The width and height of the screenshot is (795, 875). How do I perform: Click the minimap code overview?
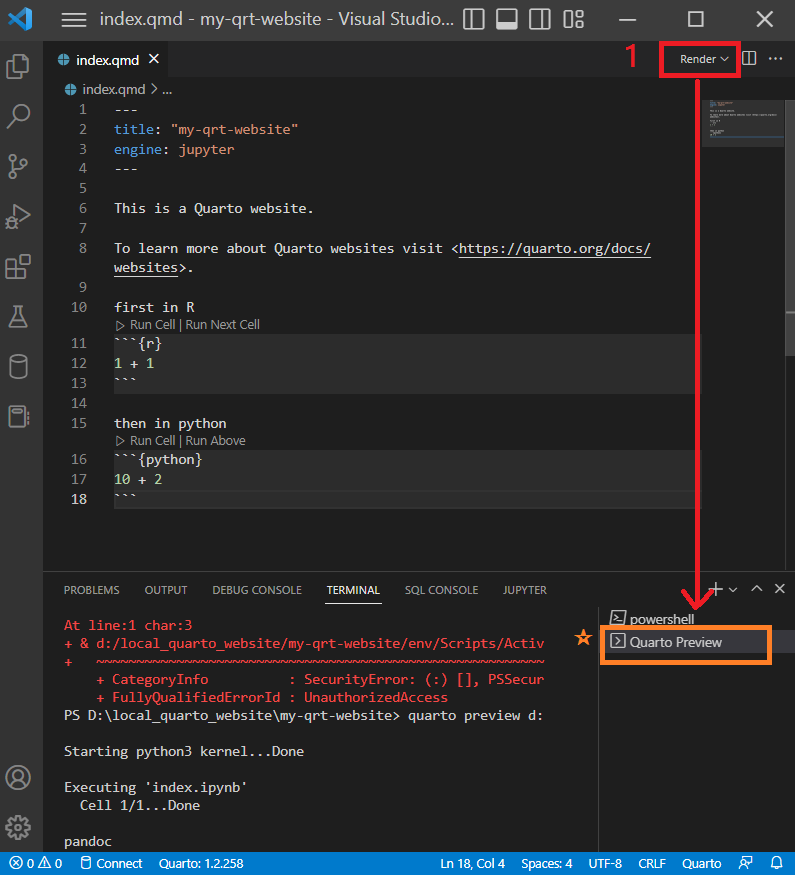click(x=743, y=123)
